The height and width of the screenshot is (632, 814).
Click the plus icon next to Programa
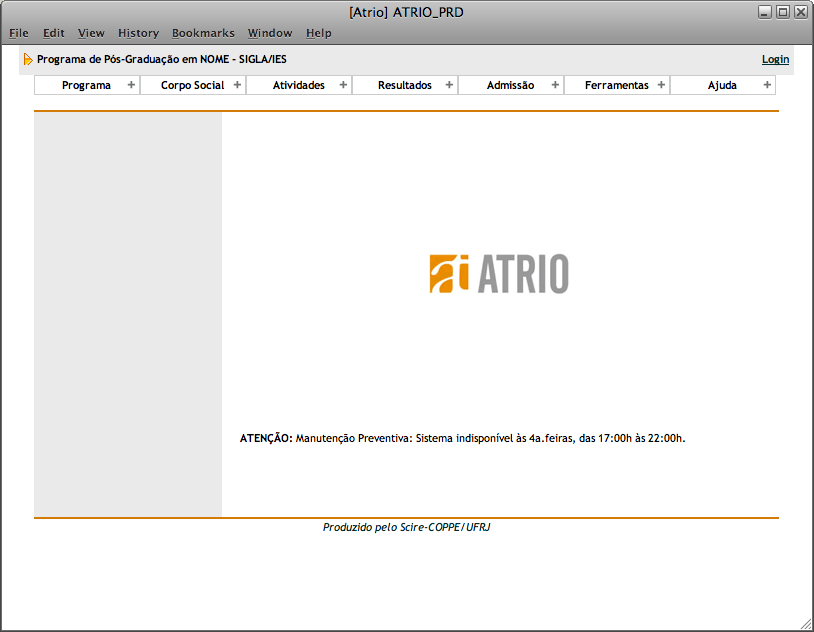(131, 85)
